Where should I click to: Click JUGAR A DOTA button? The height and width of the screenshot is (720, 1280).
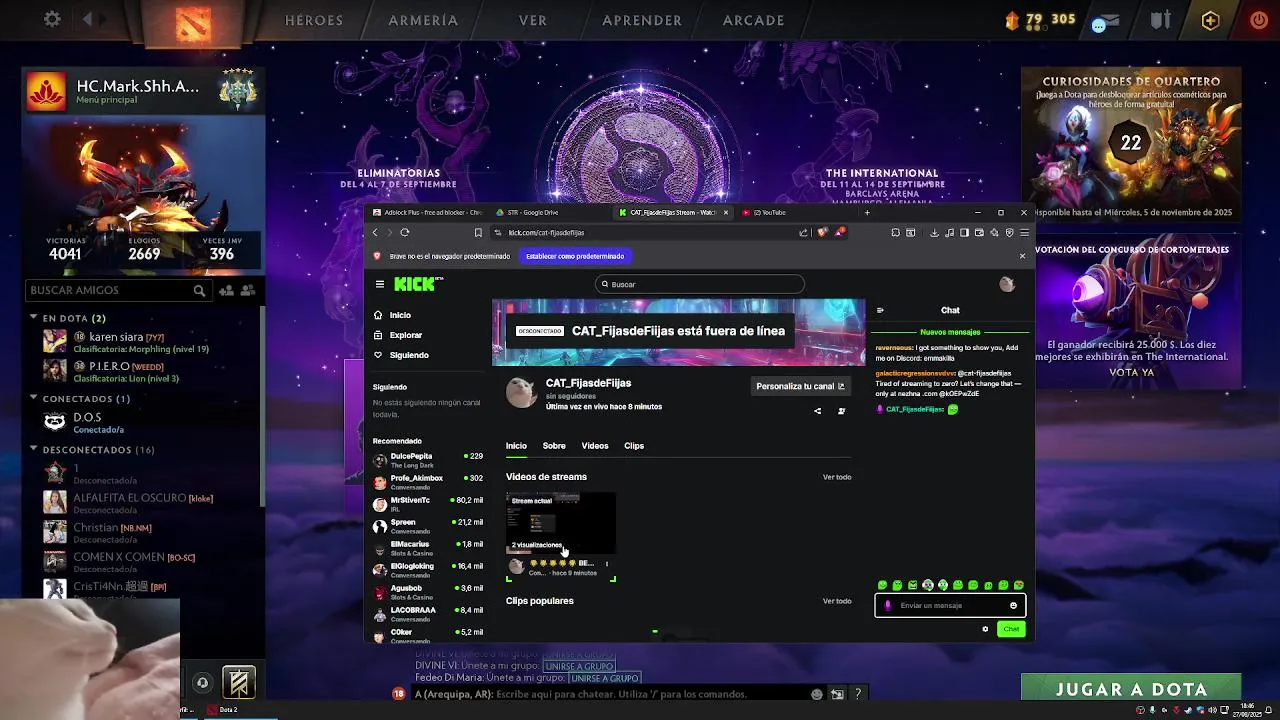pyautogui.click(x=1131, y=689)
